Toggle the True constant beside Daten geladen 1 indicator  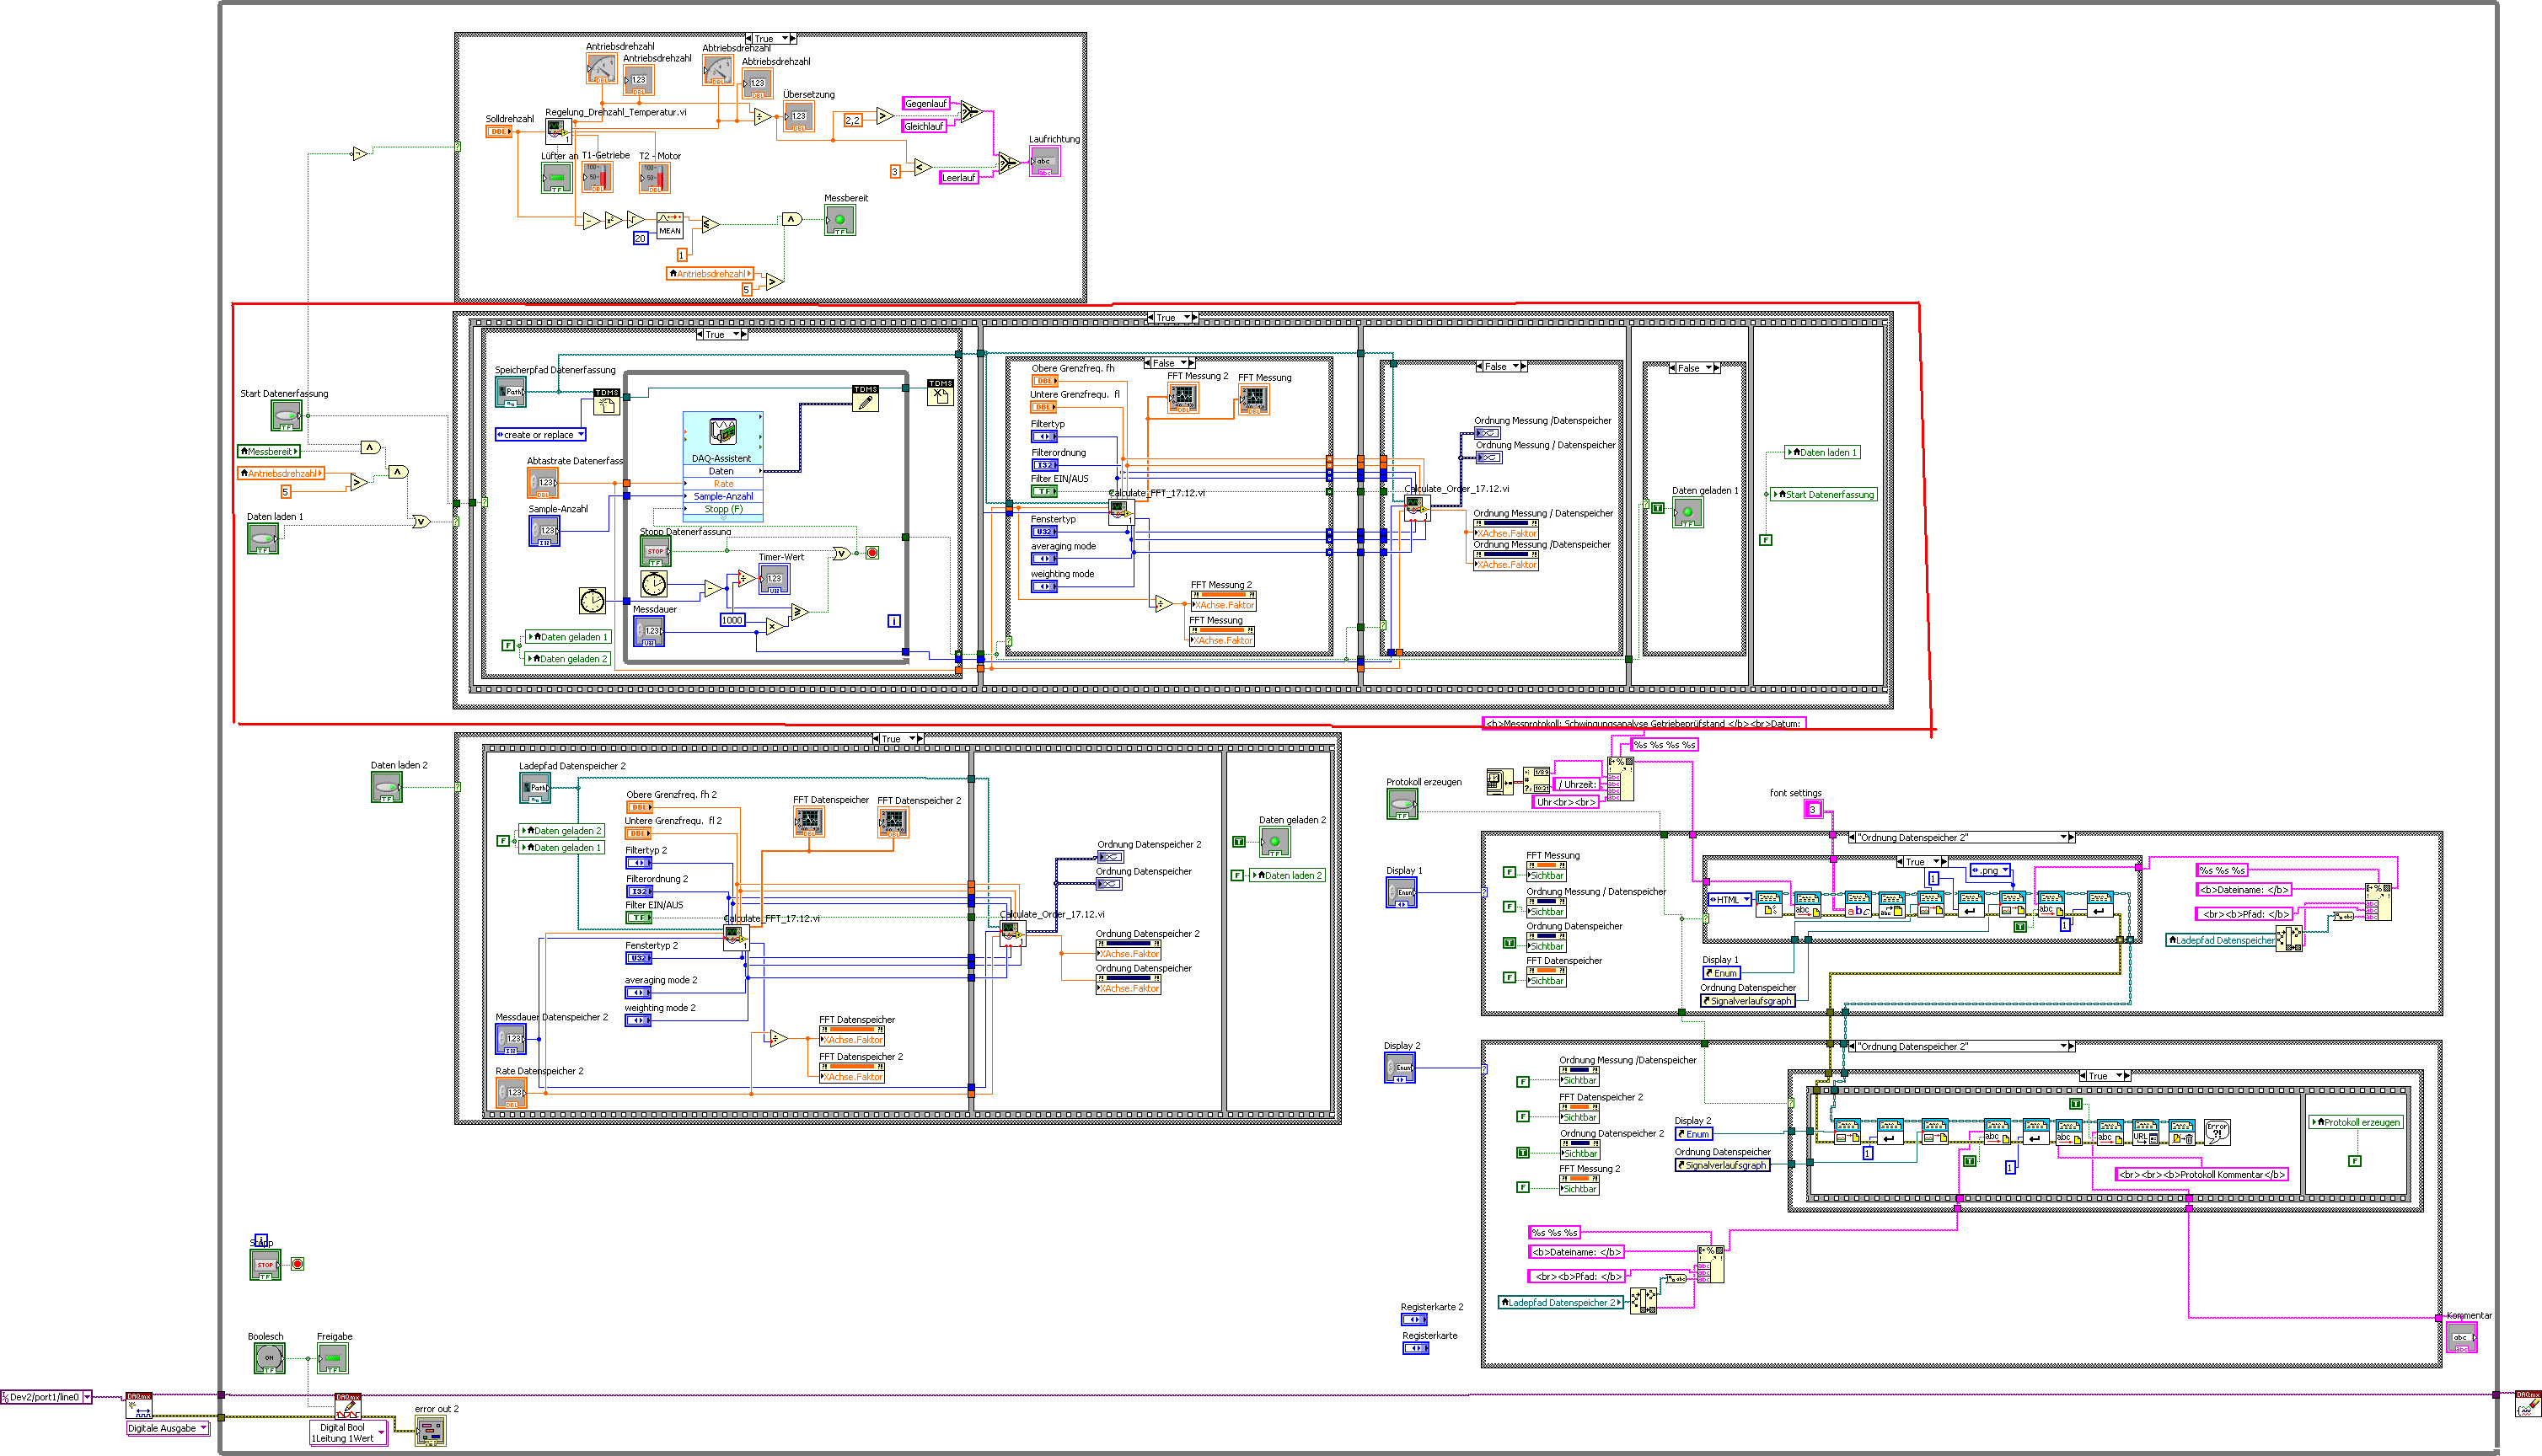(x=1658, y=508)
